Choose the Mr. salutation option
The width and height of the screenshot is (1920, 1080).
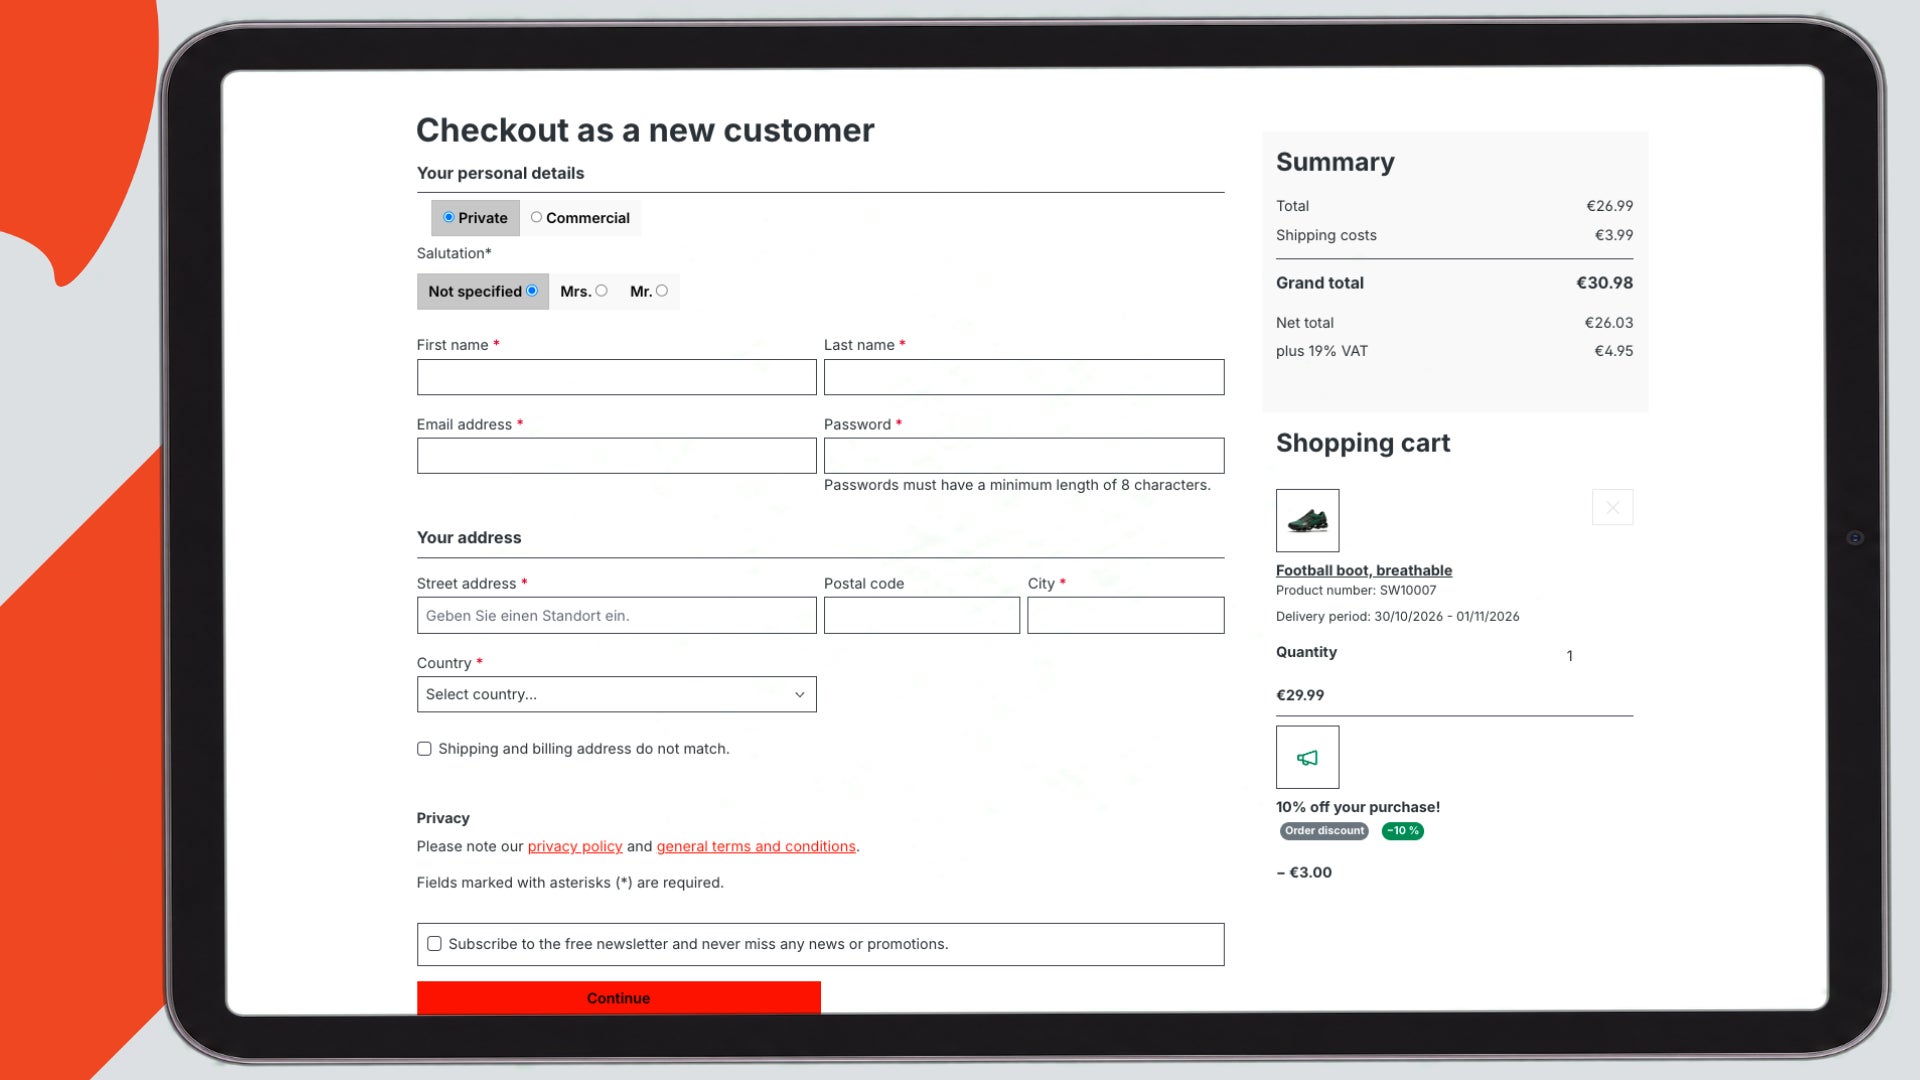coord(661,291)
